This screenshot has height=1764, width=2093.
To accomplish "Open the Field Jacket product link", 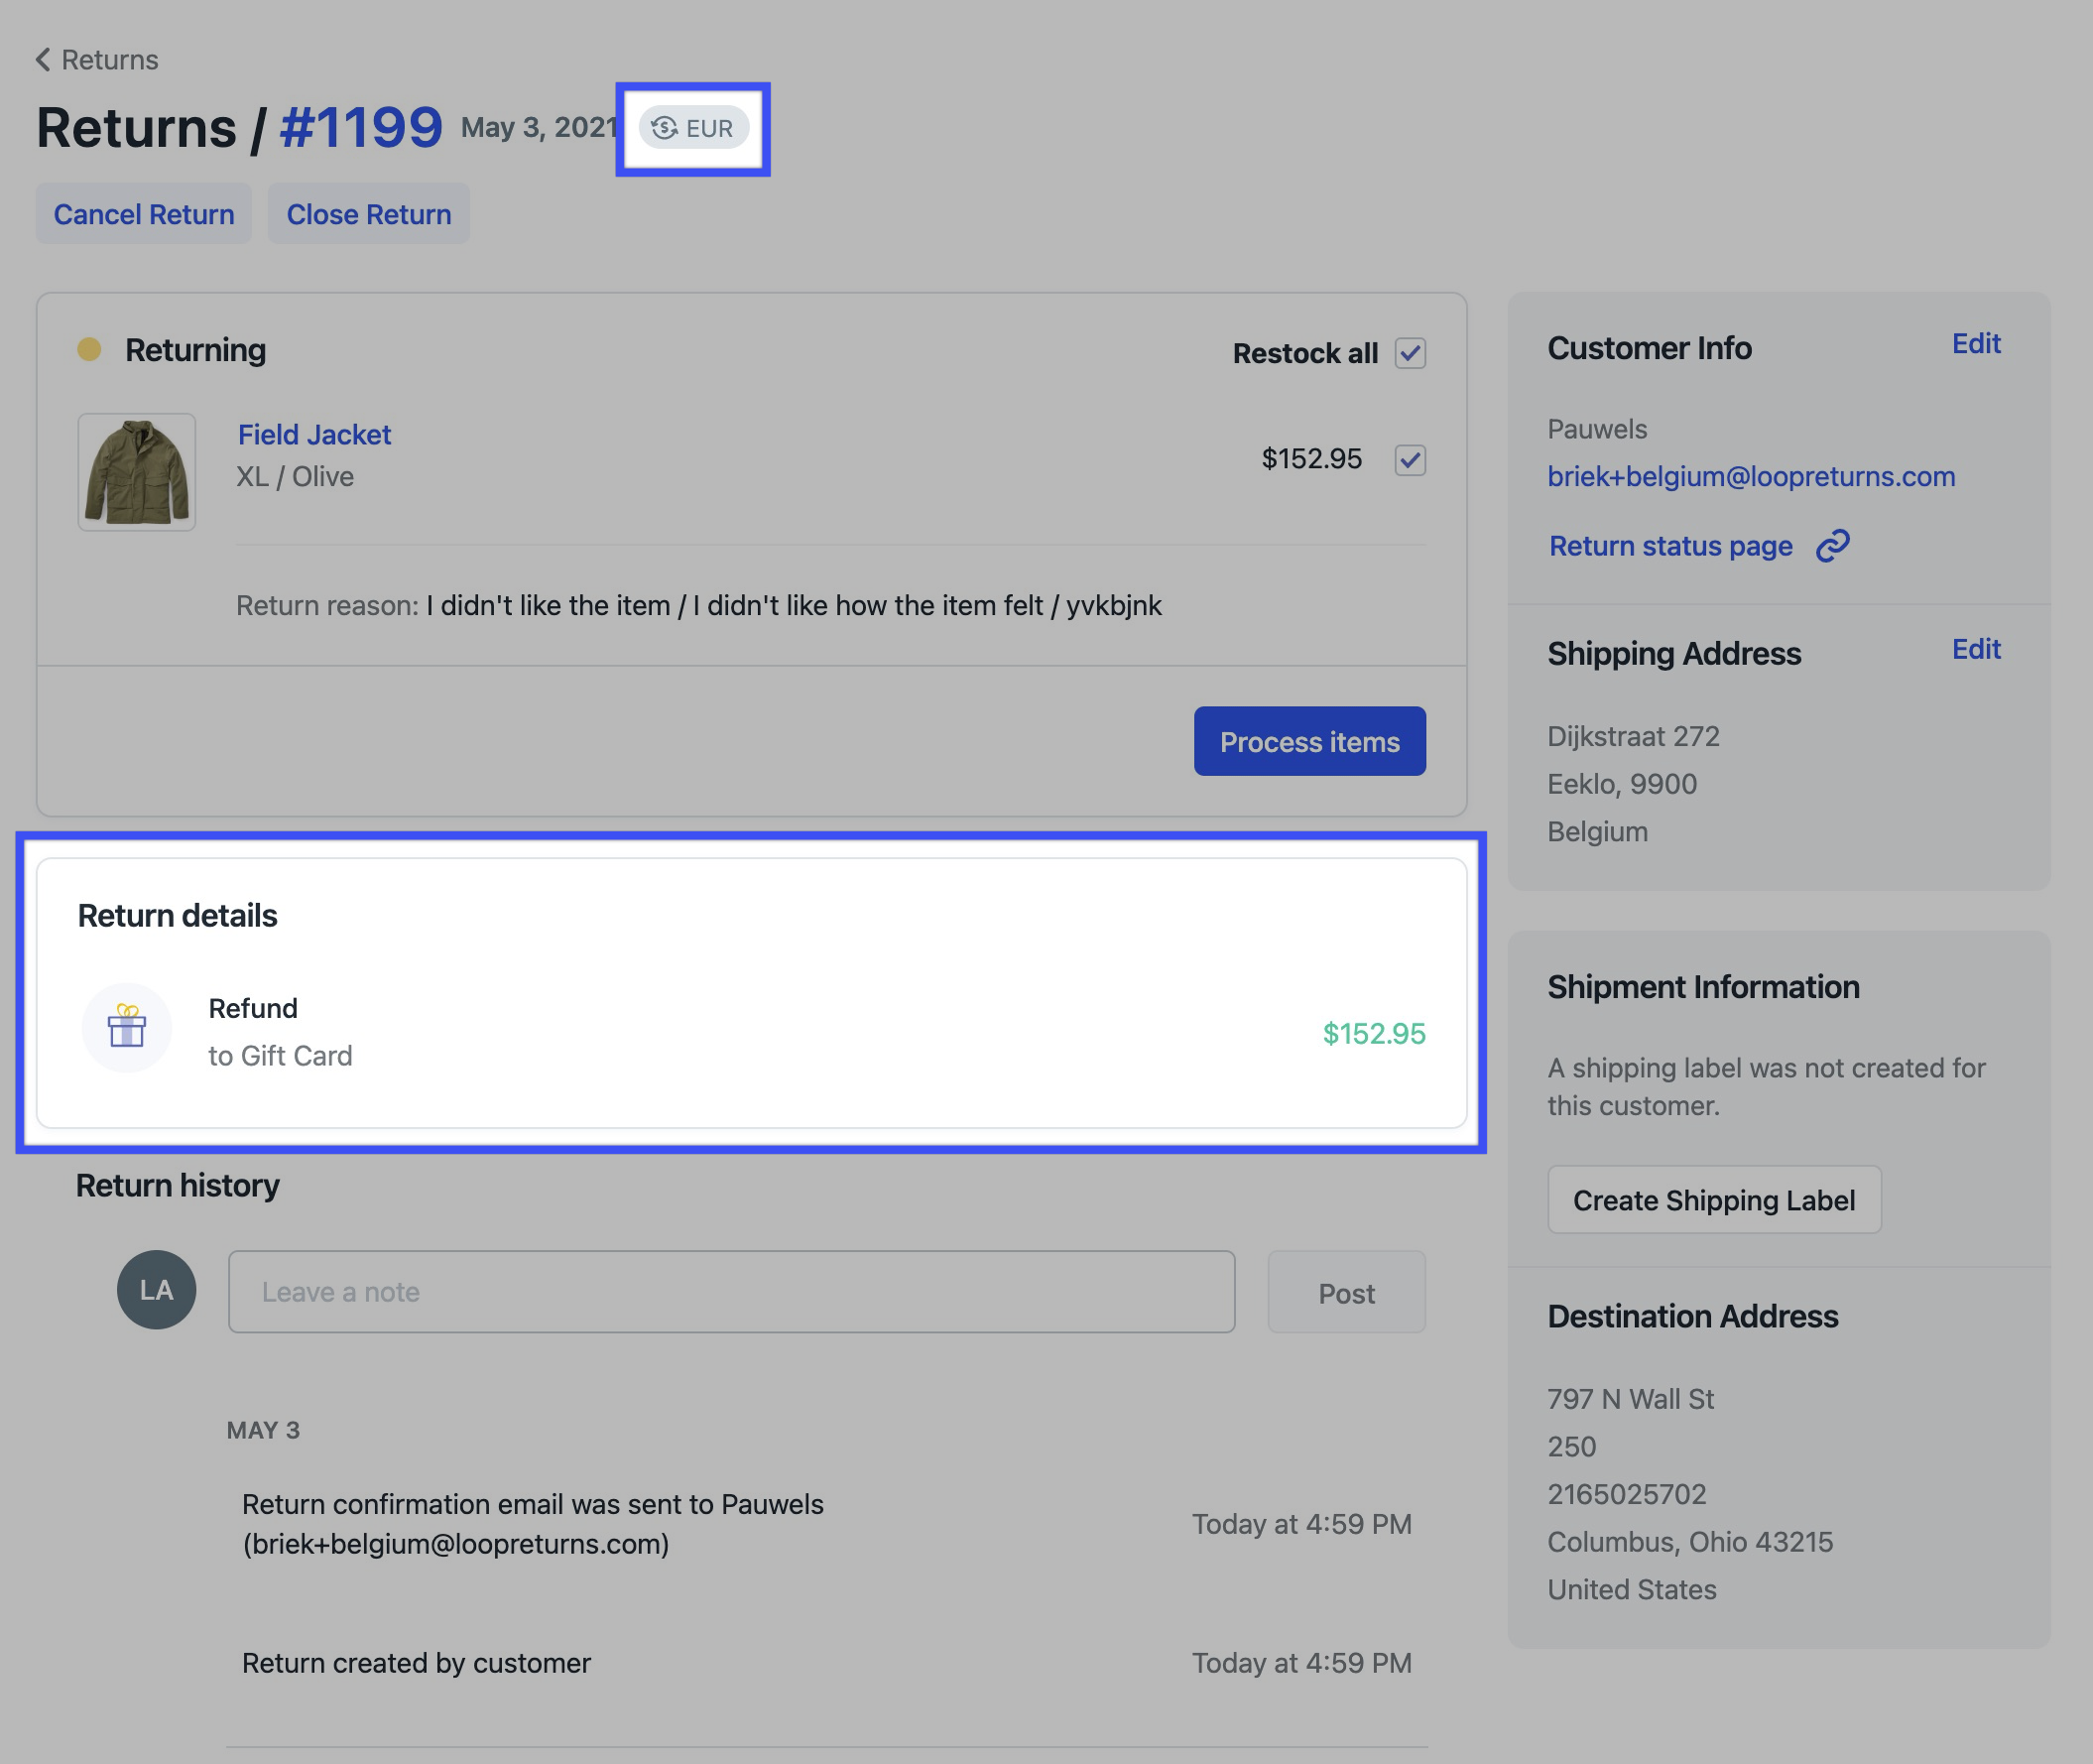I will [x=314, y=435].
